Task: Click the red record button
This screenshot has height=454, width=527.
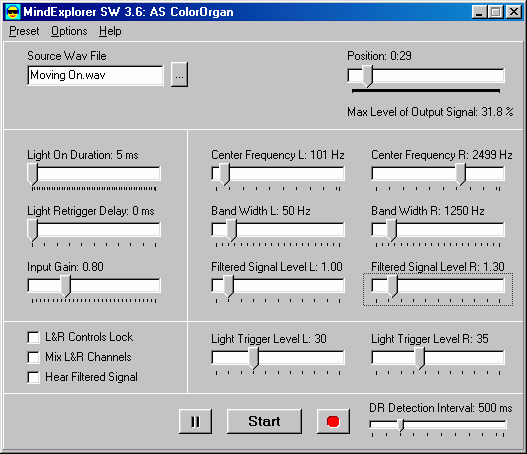Action: [x=333, y=421]
